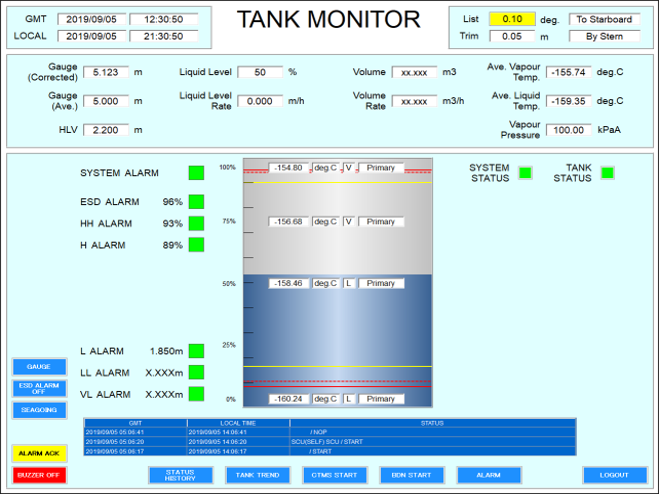The height and width of the screenshot is (494, 659).
Task: Open the STATUS HISTORY screen
Action: (180, 475)
